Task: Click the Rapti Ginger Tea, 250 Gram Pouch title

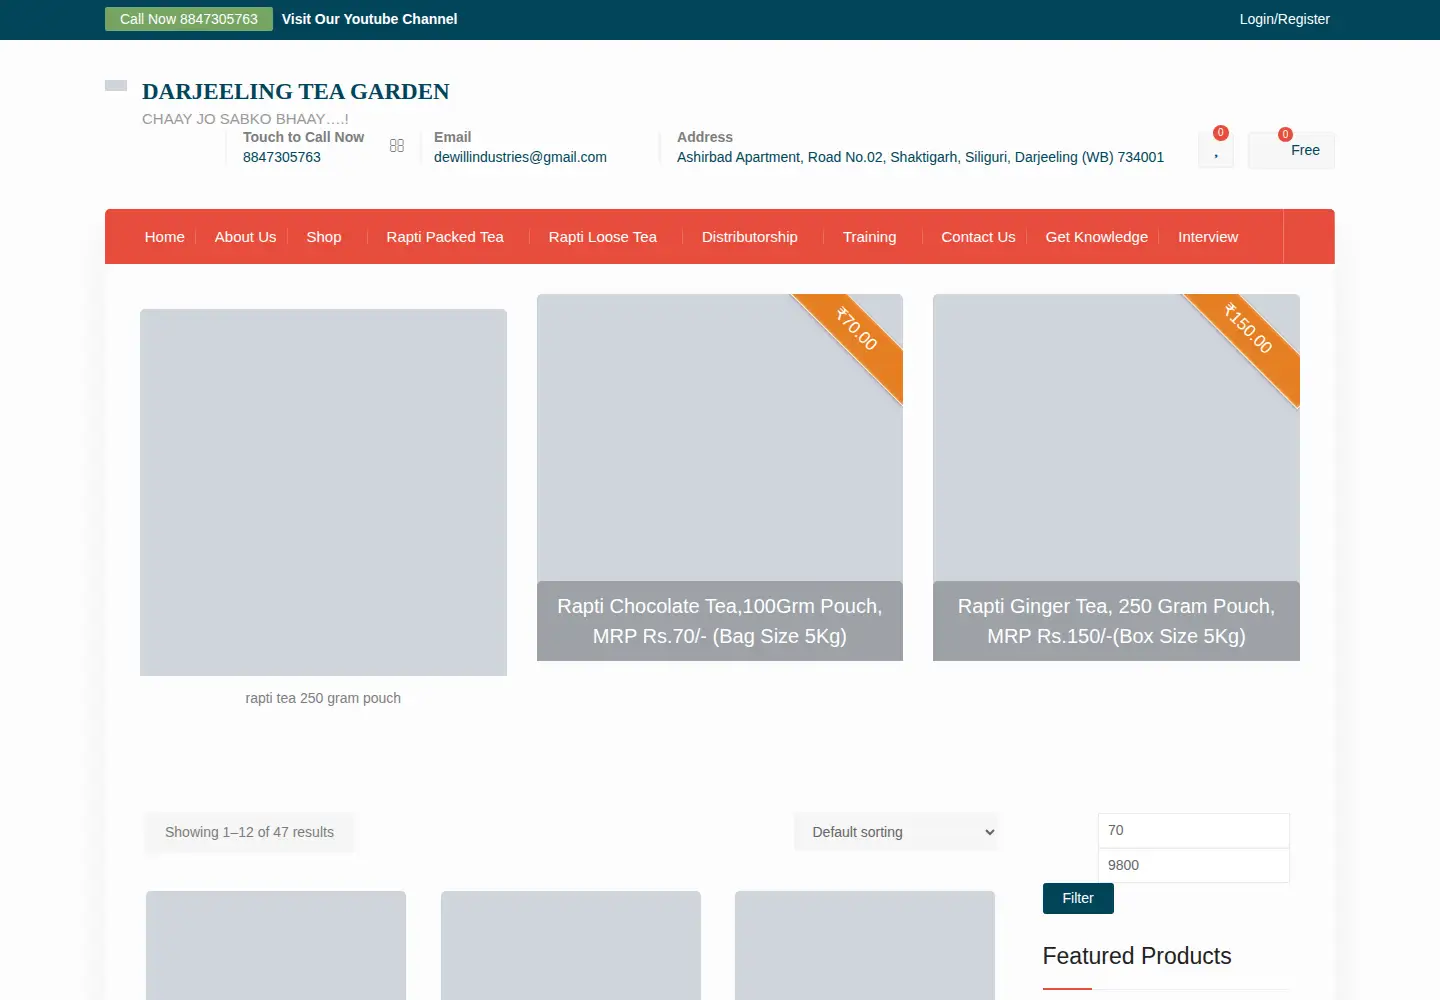Action: pos(1116,621)
